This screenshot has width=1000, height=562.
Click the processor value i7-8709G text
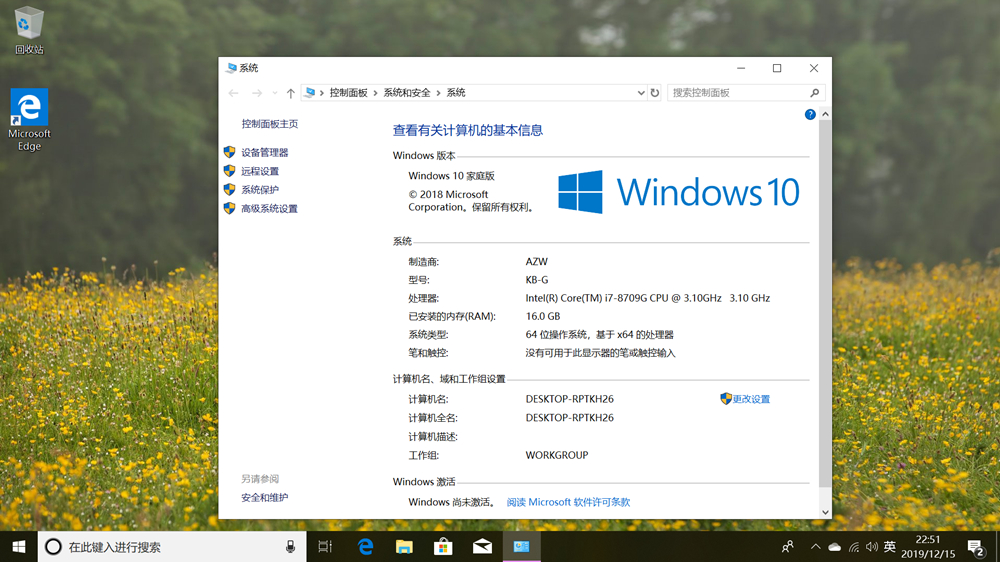point(647,298)
